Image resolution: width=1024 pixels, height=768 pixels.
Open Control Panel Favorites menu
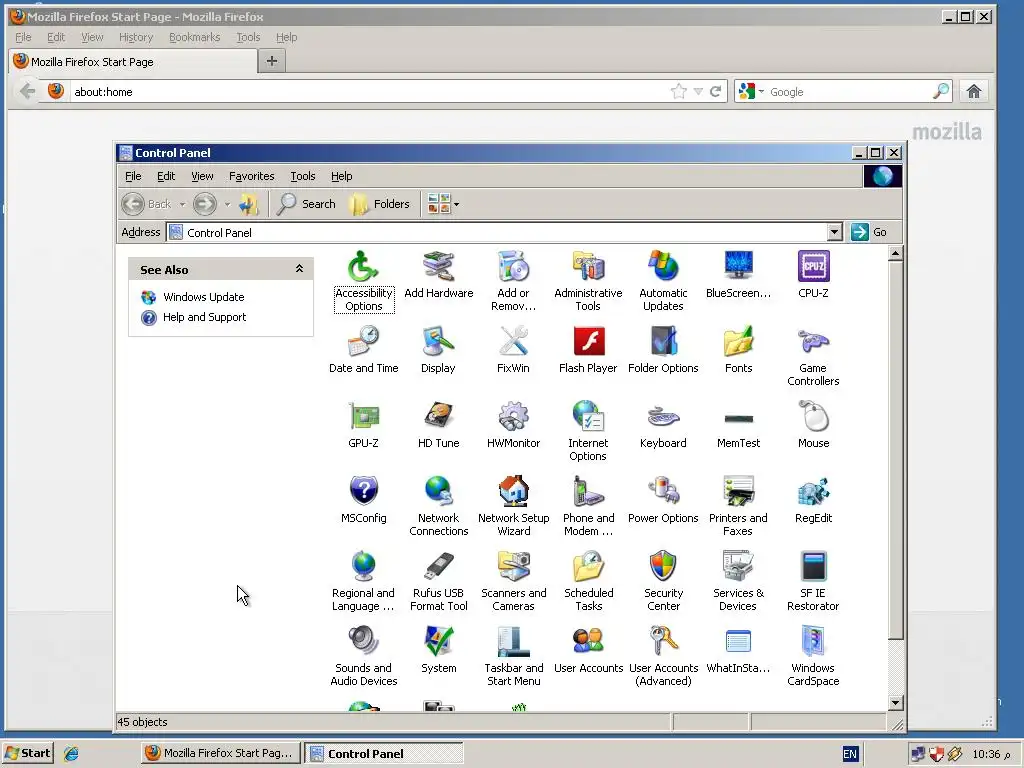251,176
